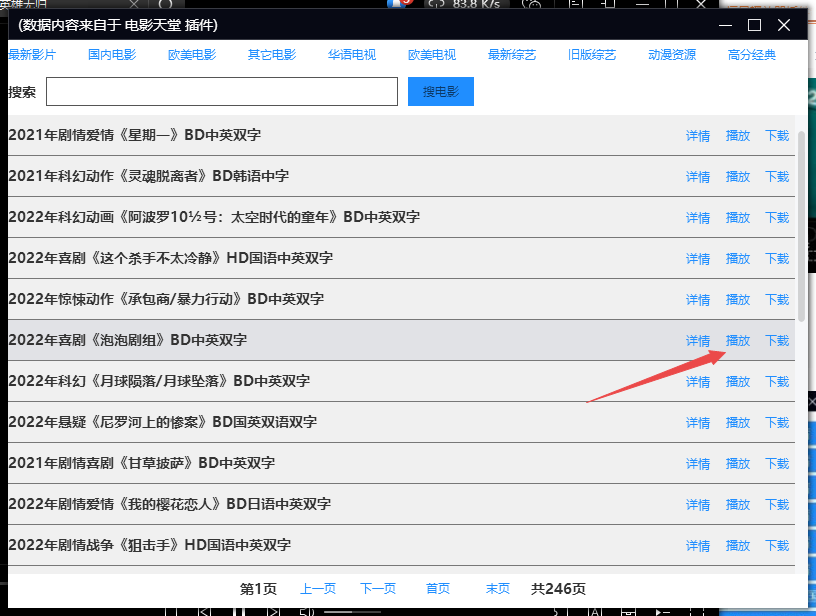Close the 电影天堂 plugin window
This screenshot has height=616, width=816.
coord(784,25)
